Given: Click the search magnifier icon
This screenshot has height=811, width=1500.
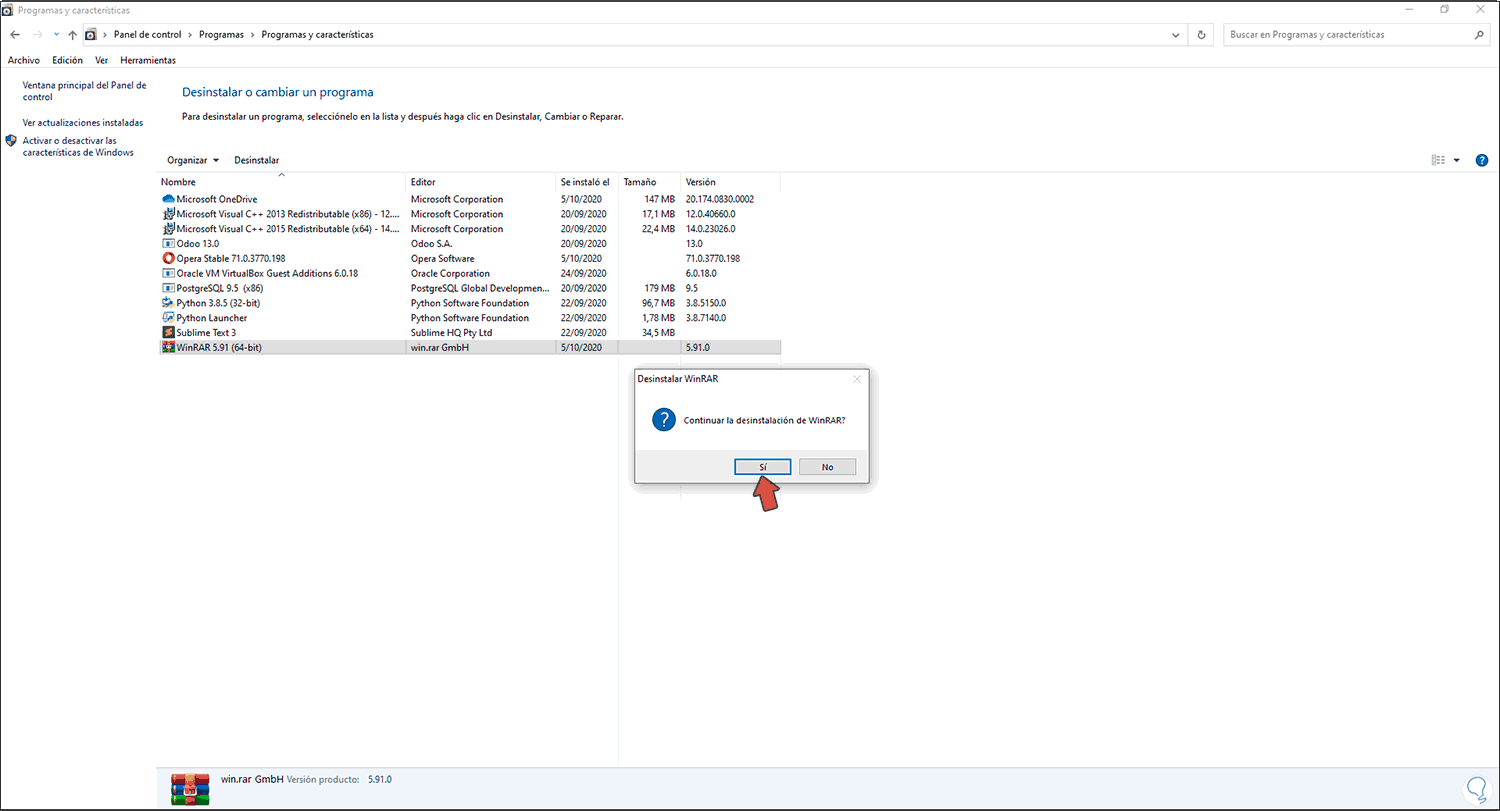Looking at the screenshot, I should click(x=1479, y=34).
